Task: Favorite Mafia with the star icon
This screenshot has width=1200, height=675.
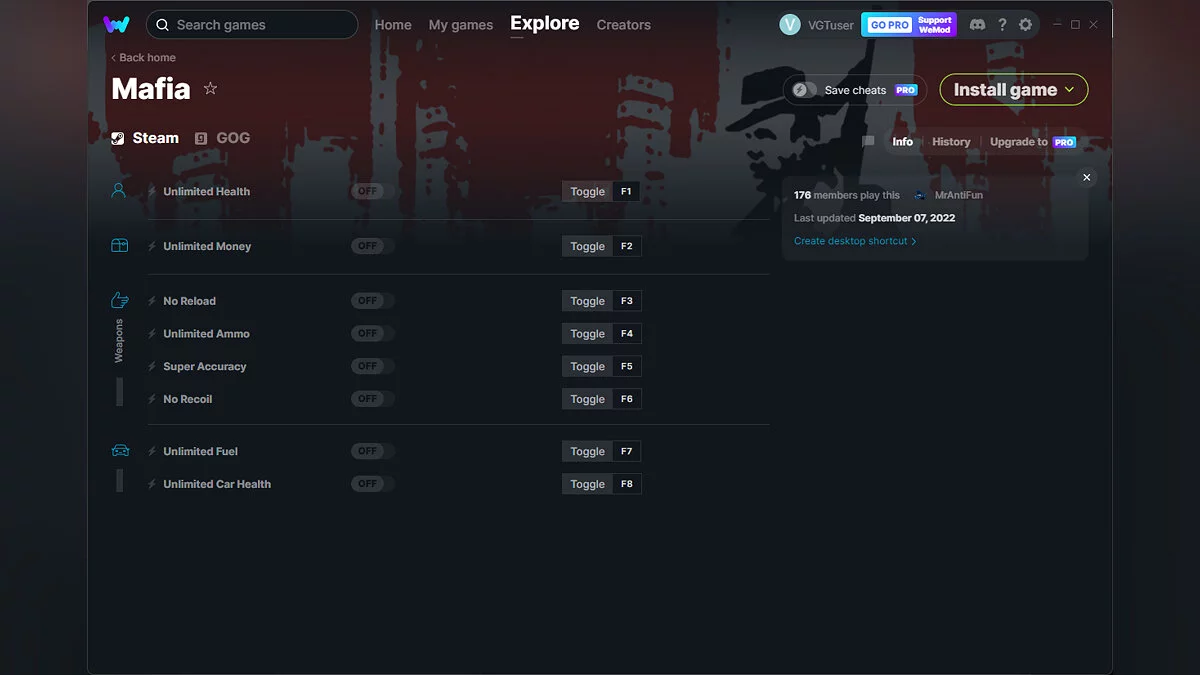Action: [210, 89]
